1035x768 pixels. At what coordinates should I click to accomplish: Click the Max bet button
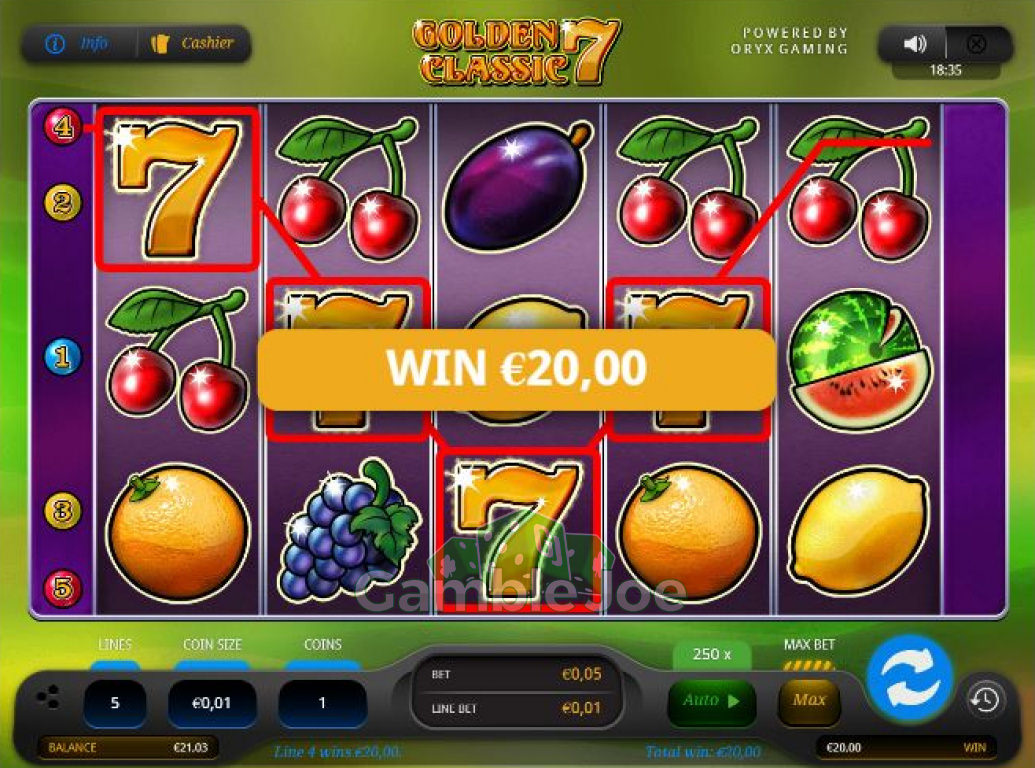[x=809, y=701]
